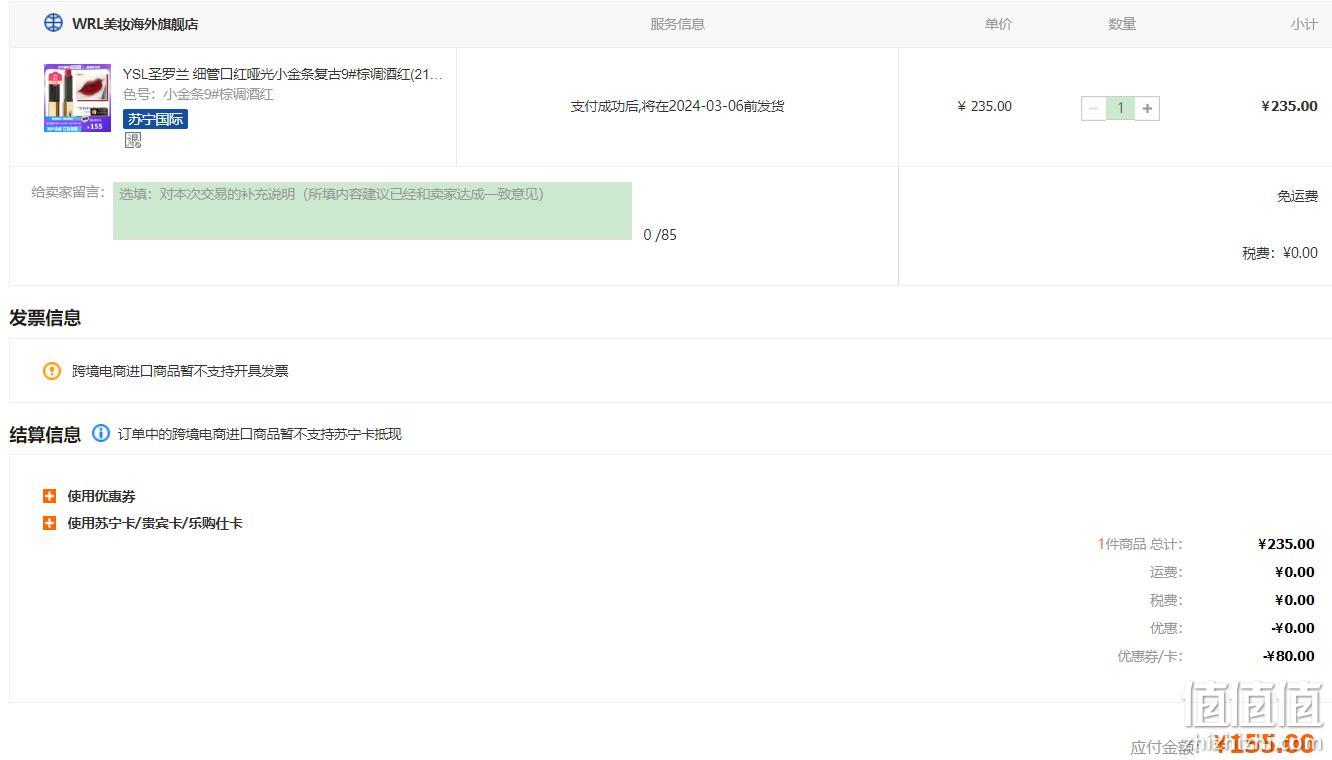Click the 跨境电商进口商品暂不支持开具发票 notice
This screenshot has width=1332, height=760.
pyautogui.click(x=180, y=371)
